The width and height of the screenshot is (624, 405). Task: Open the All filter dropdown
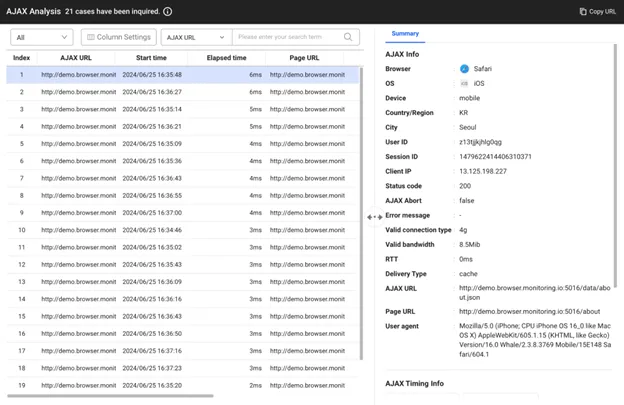[x=42, y=37]
